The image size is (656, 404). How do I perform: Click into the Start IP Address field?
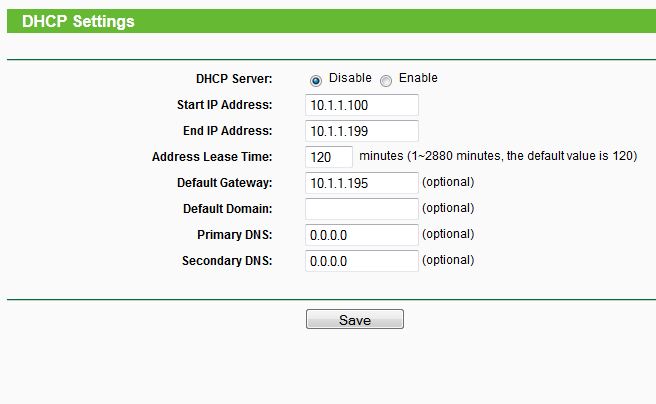pos(362,105)
